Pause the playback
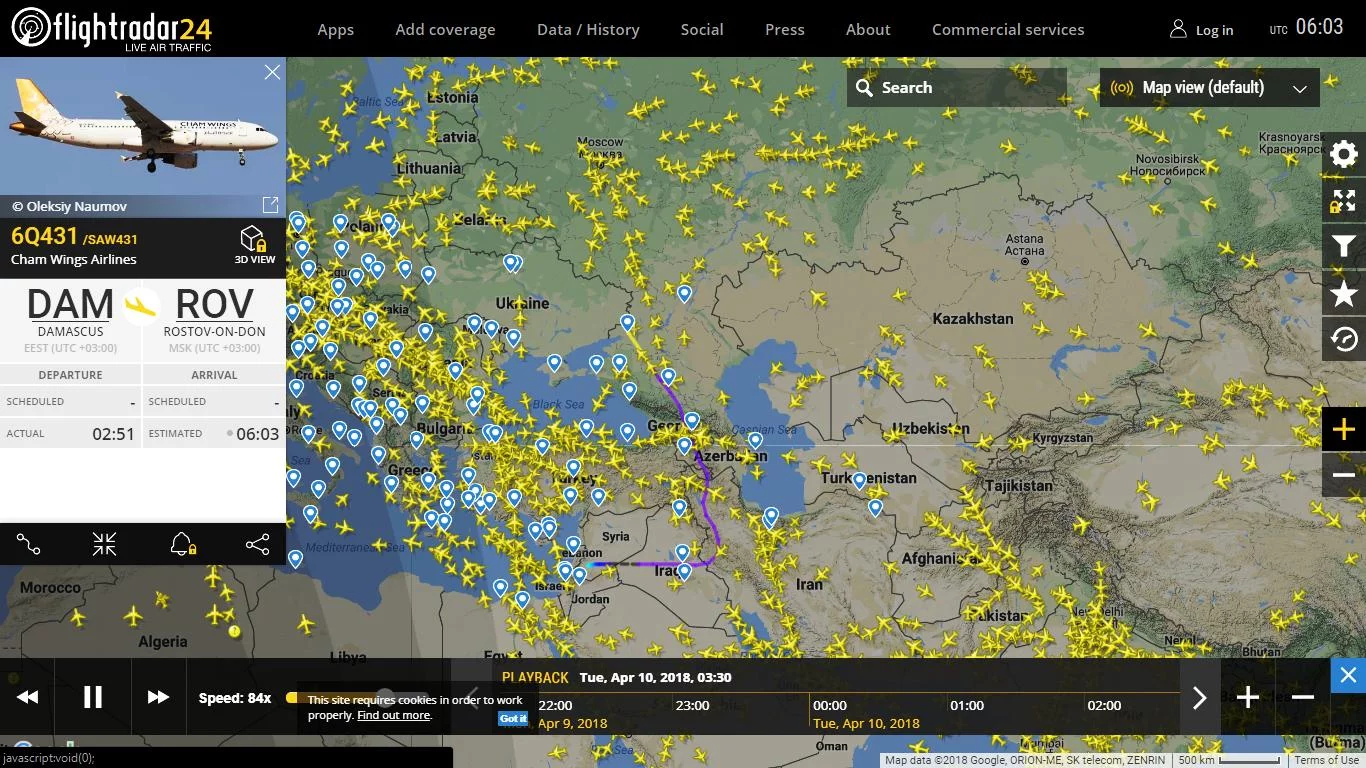1366x768 pixels. (92, 697)
